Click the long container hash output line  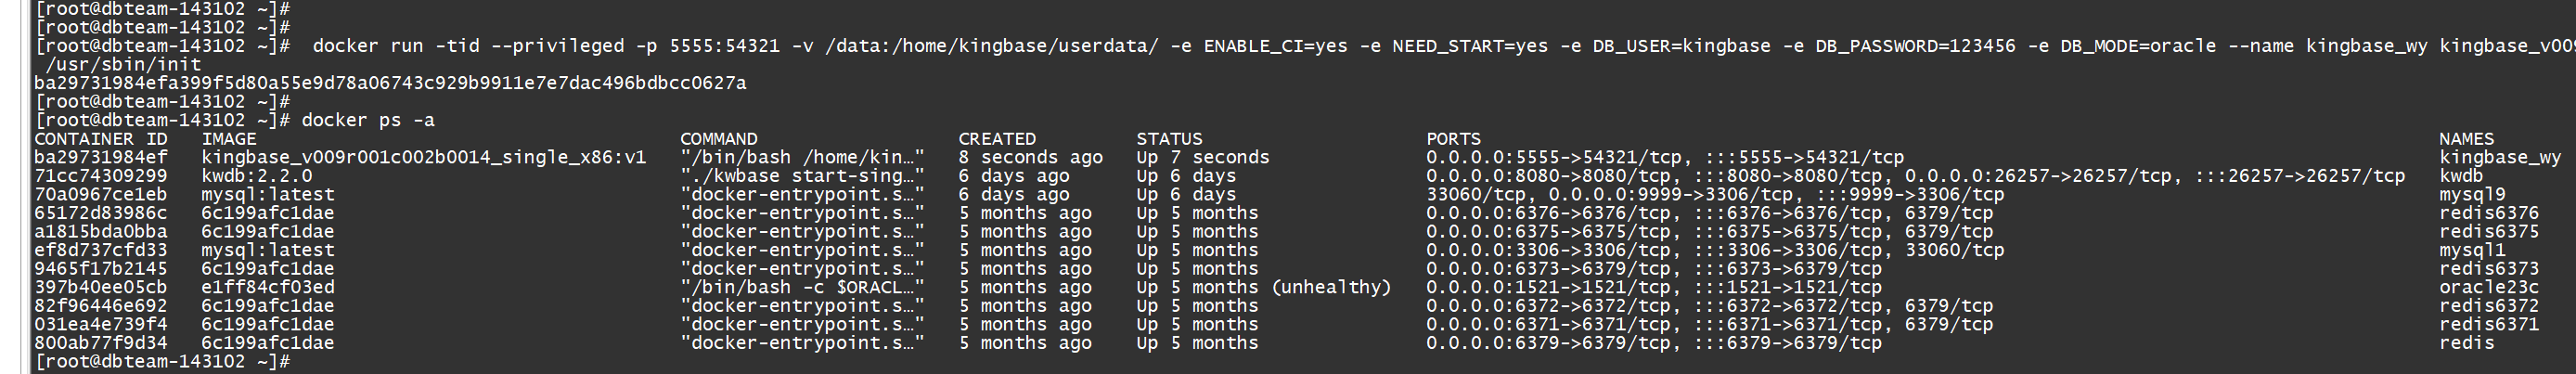pyautogui.click(x=390, y=83)
